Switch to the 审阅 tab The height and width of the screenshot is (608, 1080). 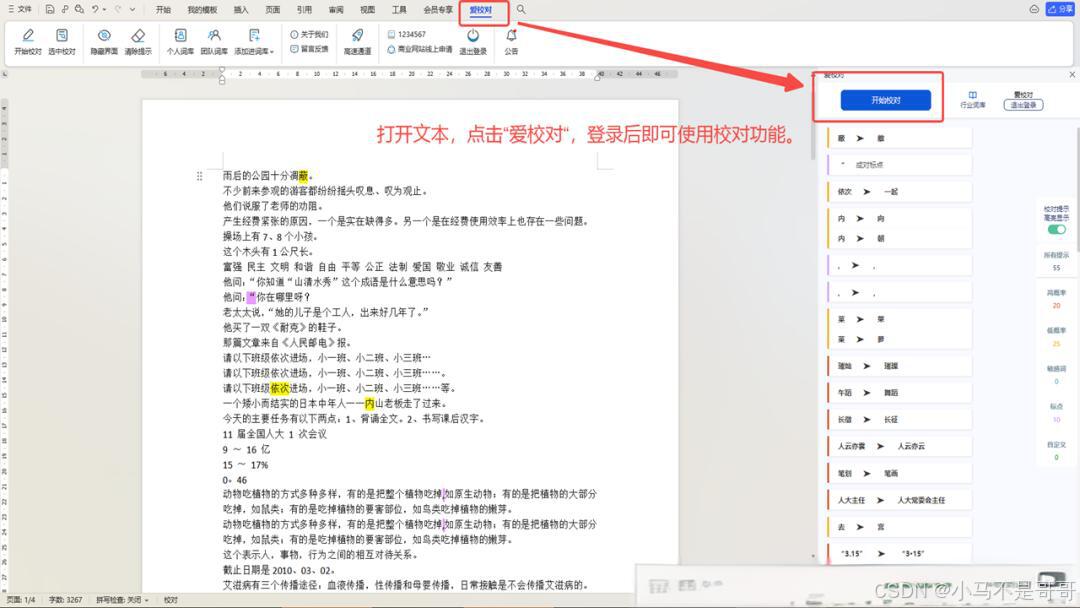[336, 10]
